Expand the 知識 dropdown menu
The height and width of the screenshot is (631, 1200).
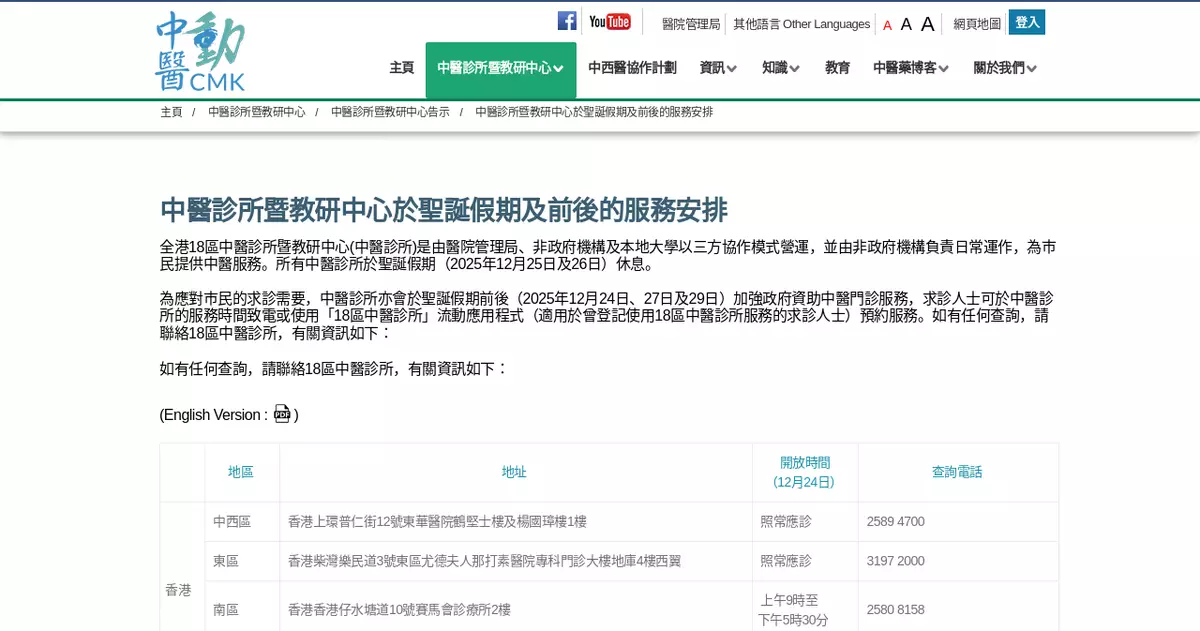coord(780,68)
